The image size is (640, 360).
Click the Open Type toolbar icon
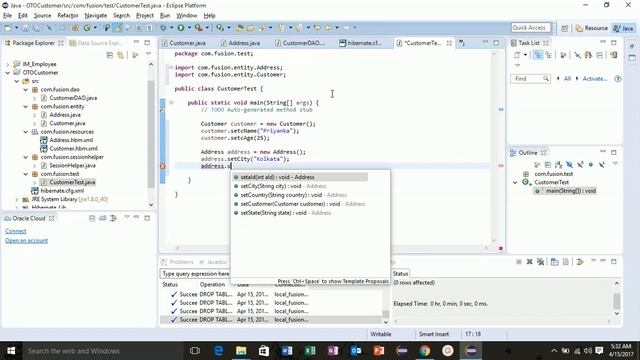coord(239,28)
